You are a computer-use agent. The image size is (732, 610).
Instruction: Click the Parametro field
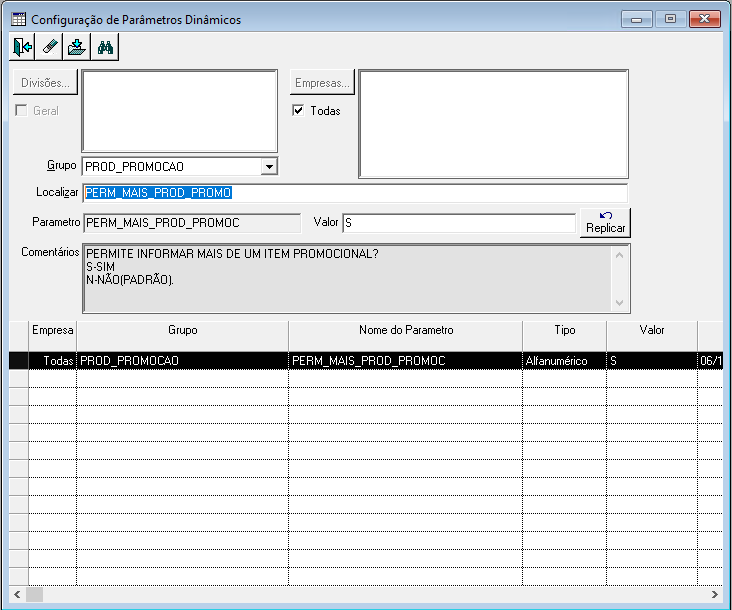[x=192, y=223]
